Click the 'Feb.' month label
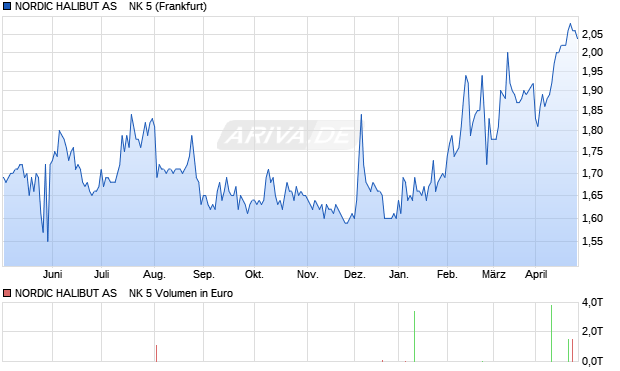620x371 pixels. [x=447, y=274]
